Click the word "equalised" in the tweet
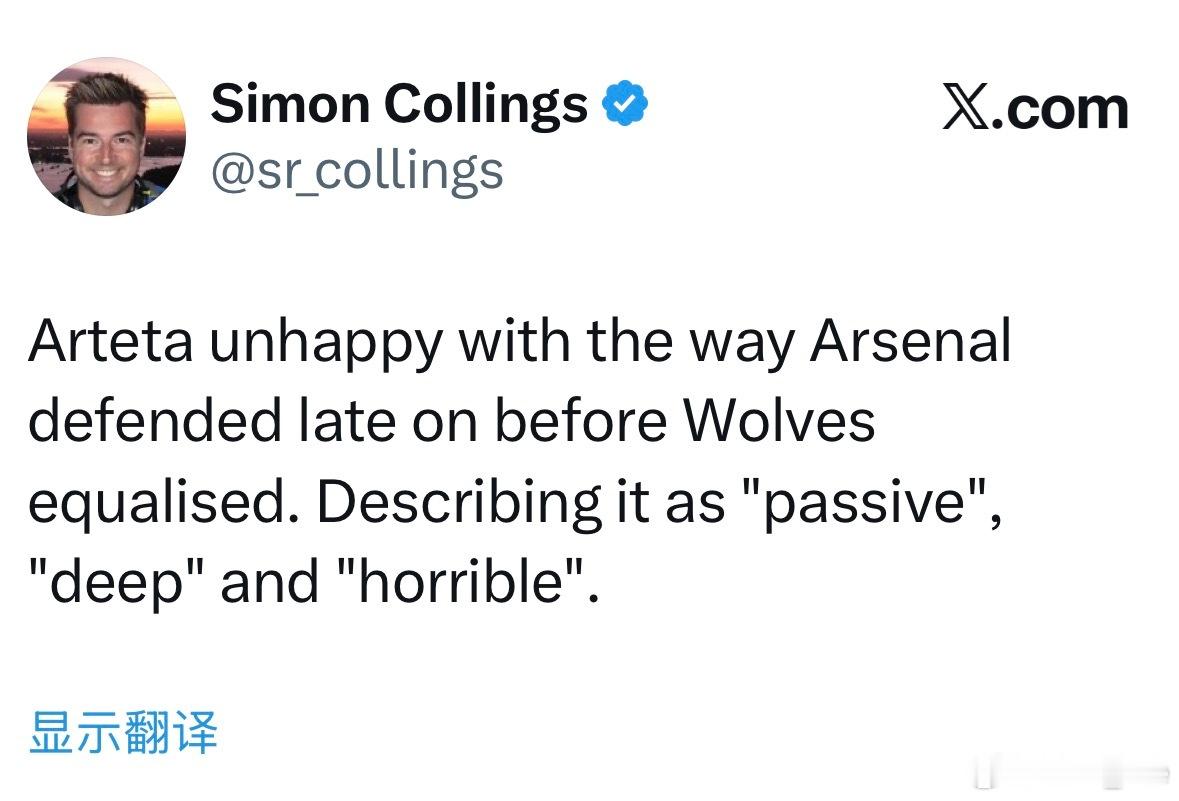 162,502
